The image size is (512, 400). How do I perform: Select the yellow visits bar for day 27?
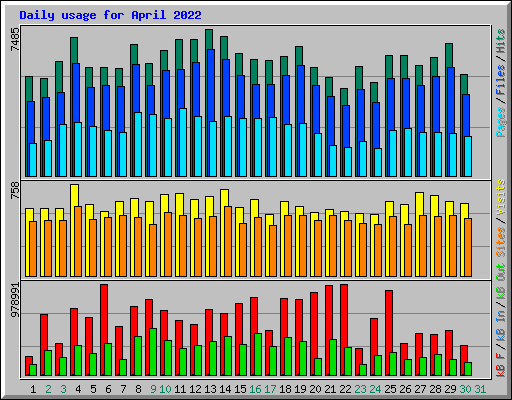click(x=420, y=204)
